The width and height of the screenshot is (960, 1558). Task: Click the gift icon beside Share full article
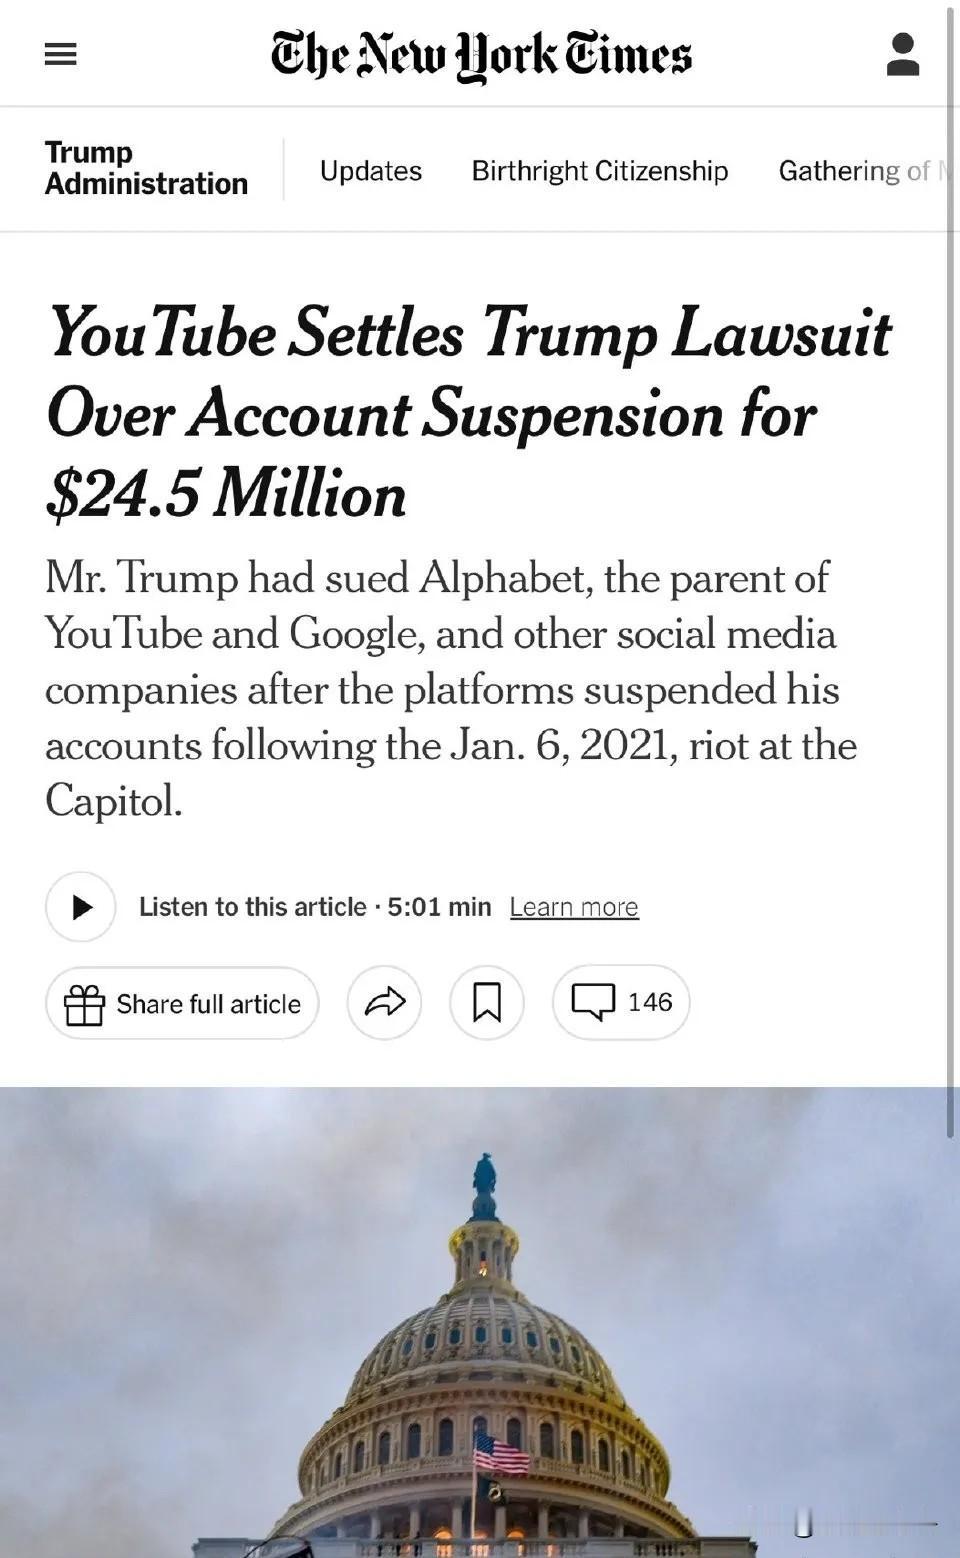click(84, 1004)
